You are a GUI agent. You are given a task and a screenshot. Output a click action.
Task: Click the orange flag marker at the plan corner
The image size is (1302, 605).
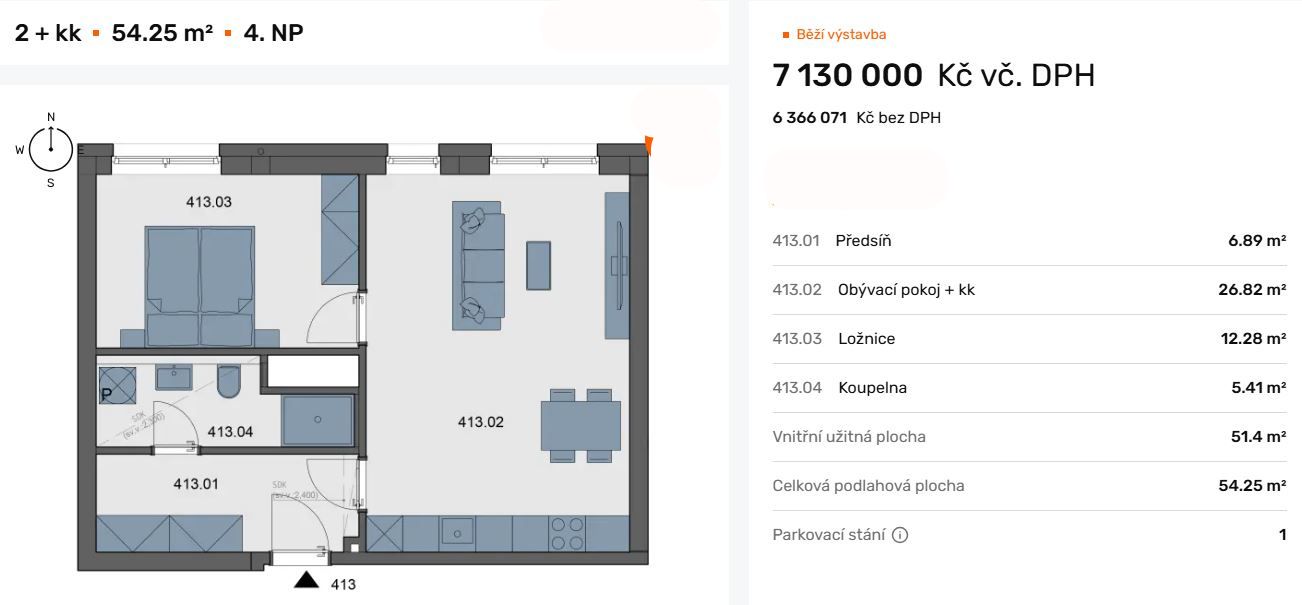click(x=649, y=146)
